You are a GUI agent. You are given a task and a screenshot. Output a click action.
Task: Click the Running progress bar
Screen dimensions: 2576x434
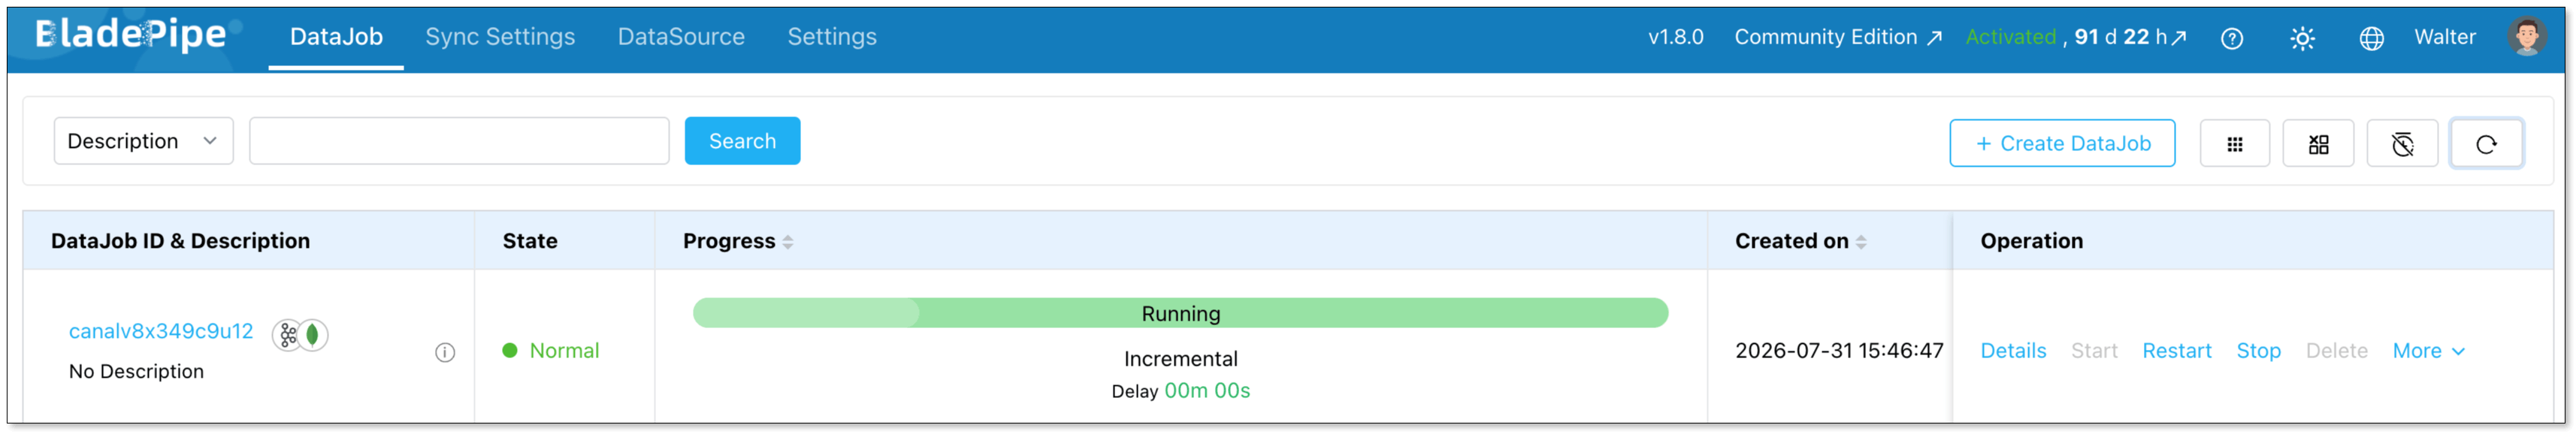click(x=1180, y=313)
